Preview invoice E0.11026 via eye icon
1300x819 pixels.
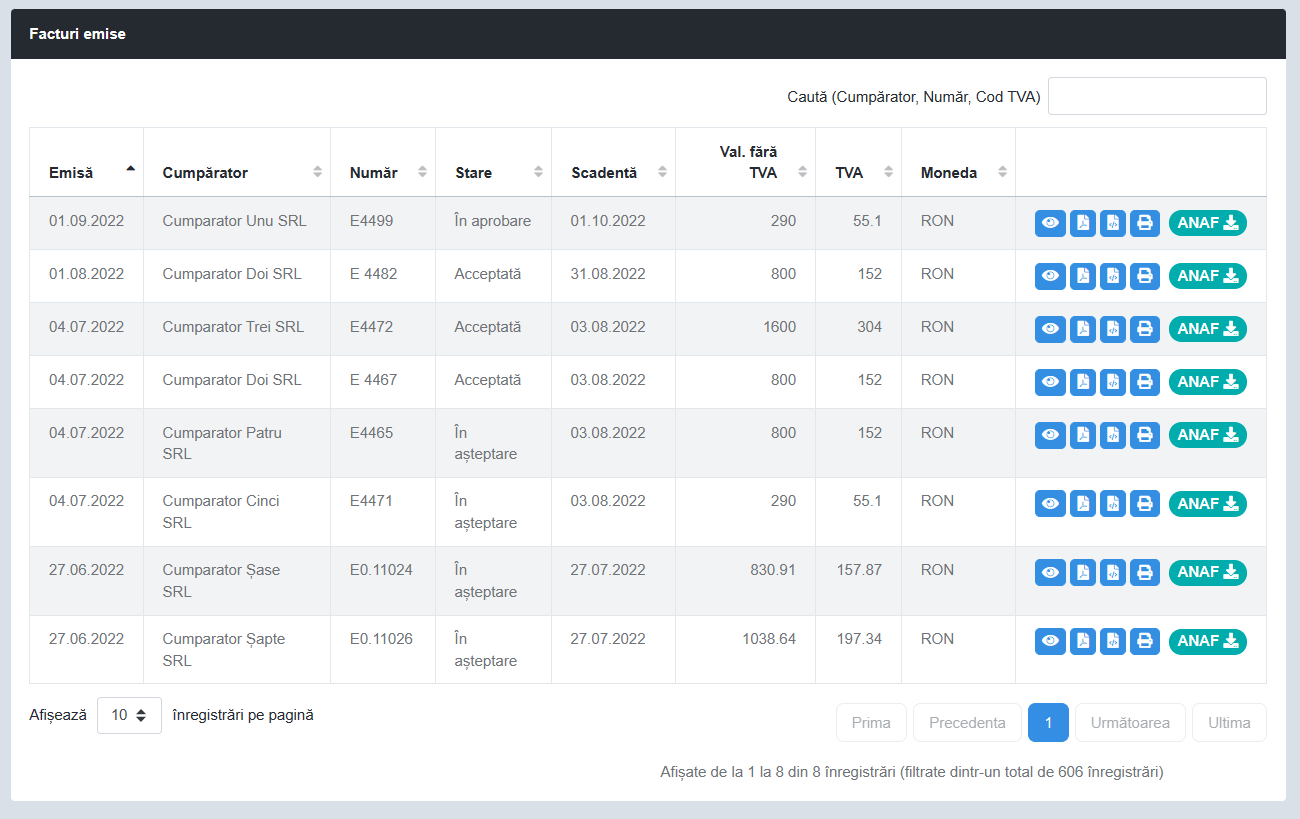pyautogui.click(x=1050, y=641)
